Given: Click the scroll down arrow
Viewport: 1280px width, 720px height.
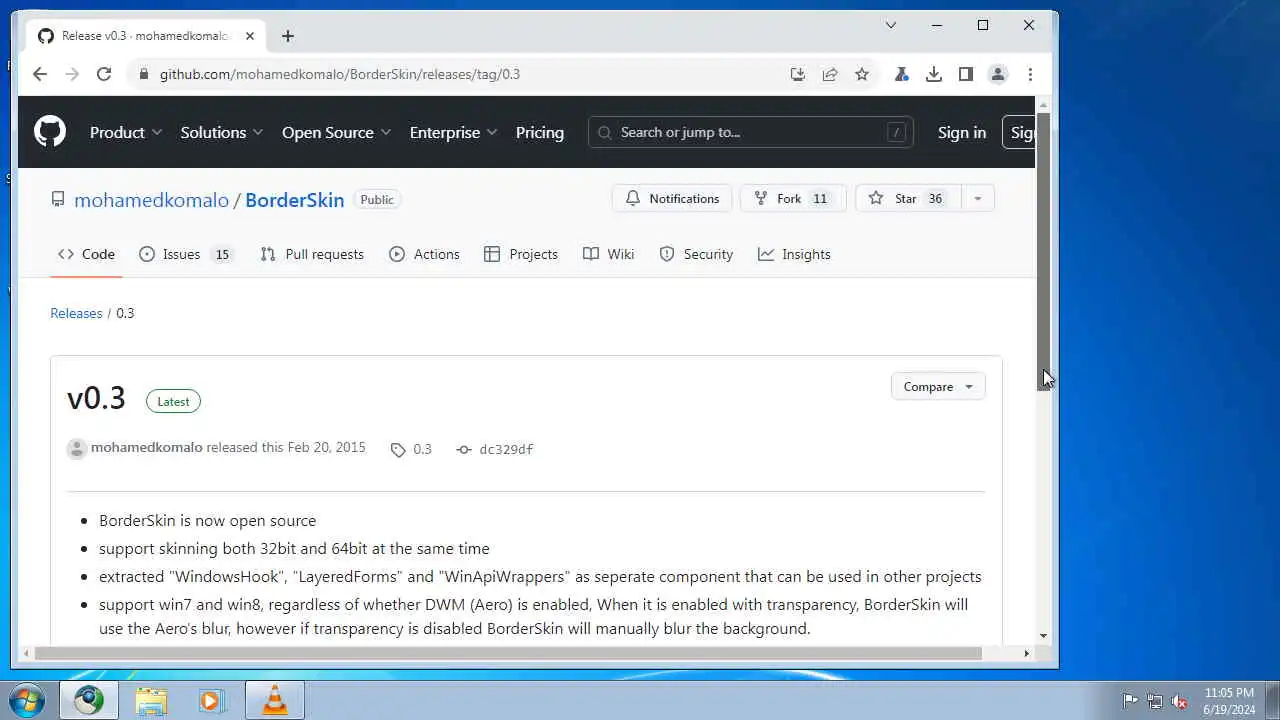Looking at the screenshot, I should (x=1043, y=636).
